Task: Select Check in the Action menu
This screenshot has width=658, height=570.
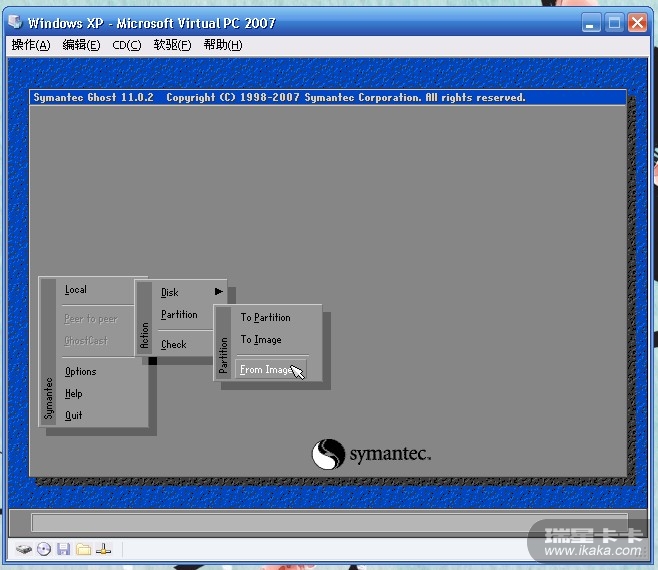Action: [x=174, y=344]
